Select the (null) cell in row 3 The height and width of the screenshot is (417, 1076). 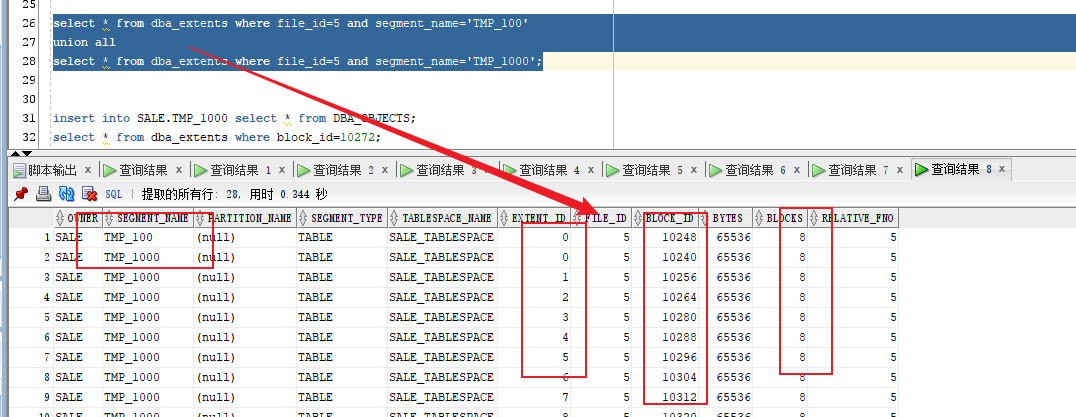(x=245, y=277)
